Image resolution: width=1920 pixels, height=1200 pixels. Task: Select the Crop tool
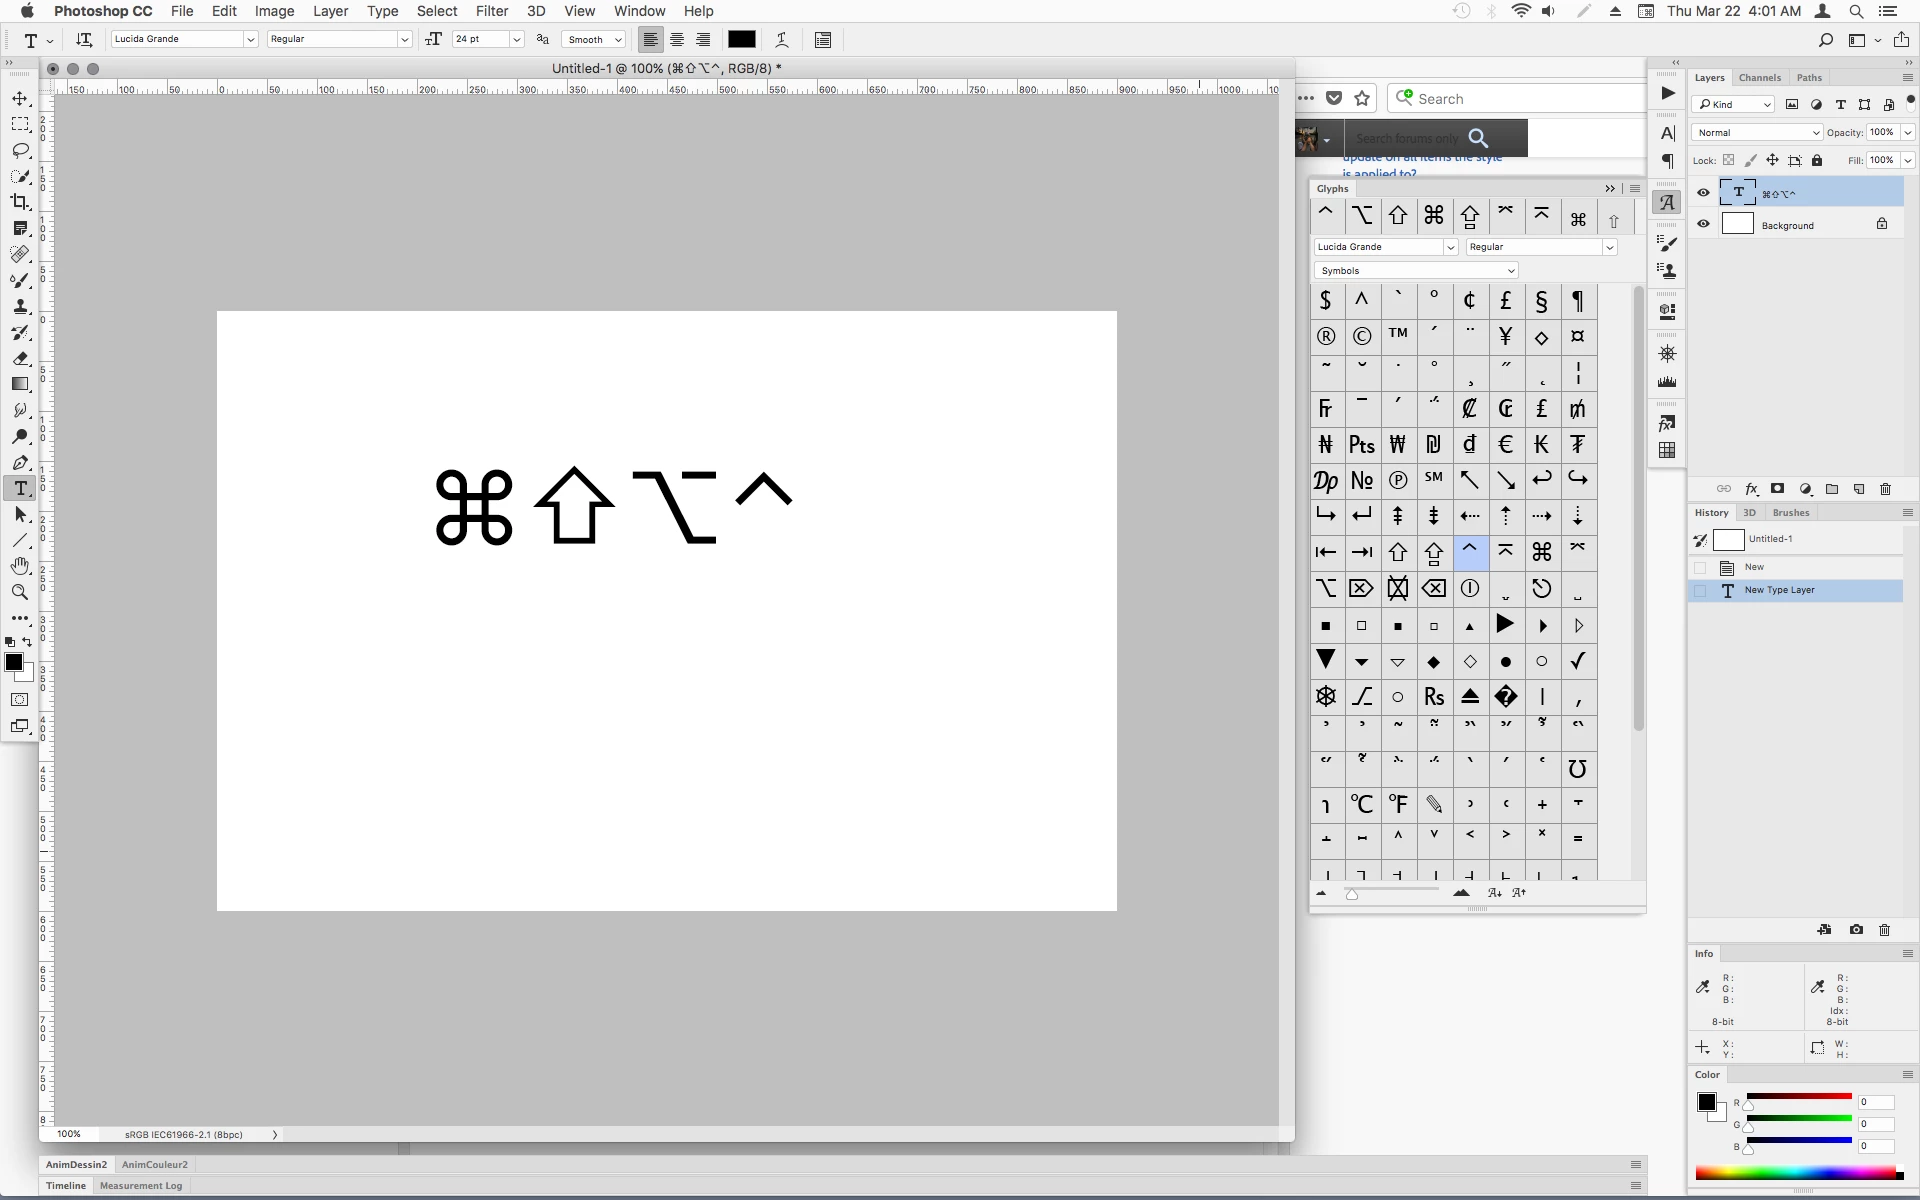20,202
